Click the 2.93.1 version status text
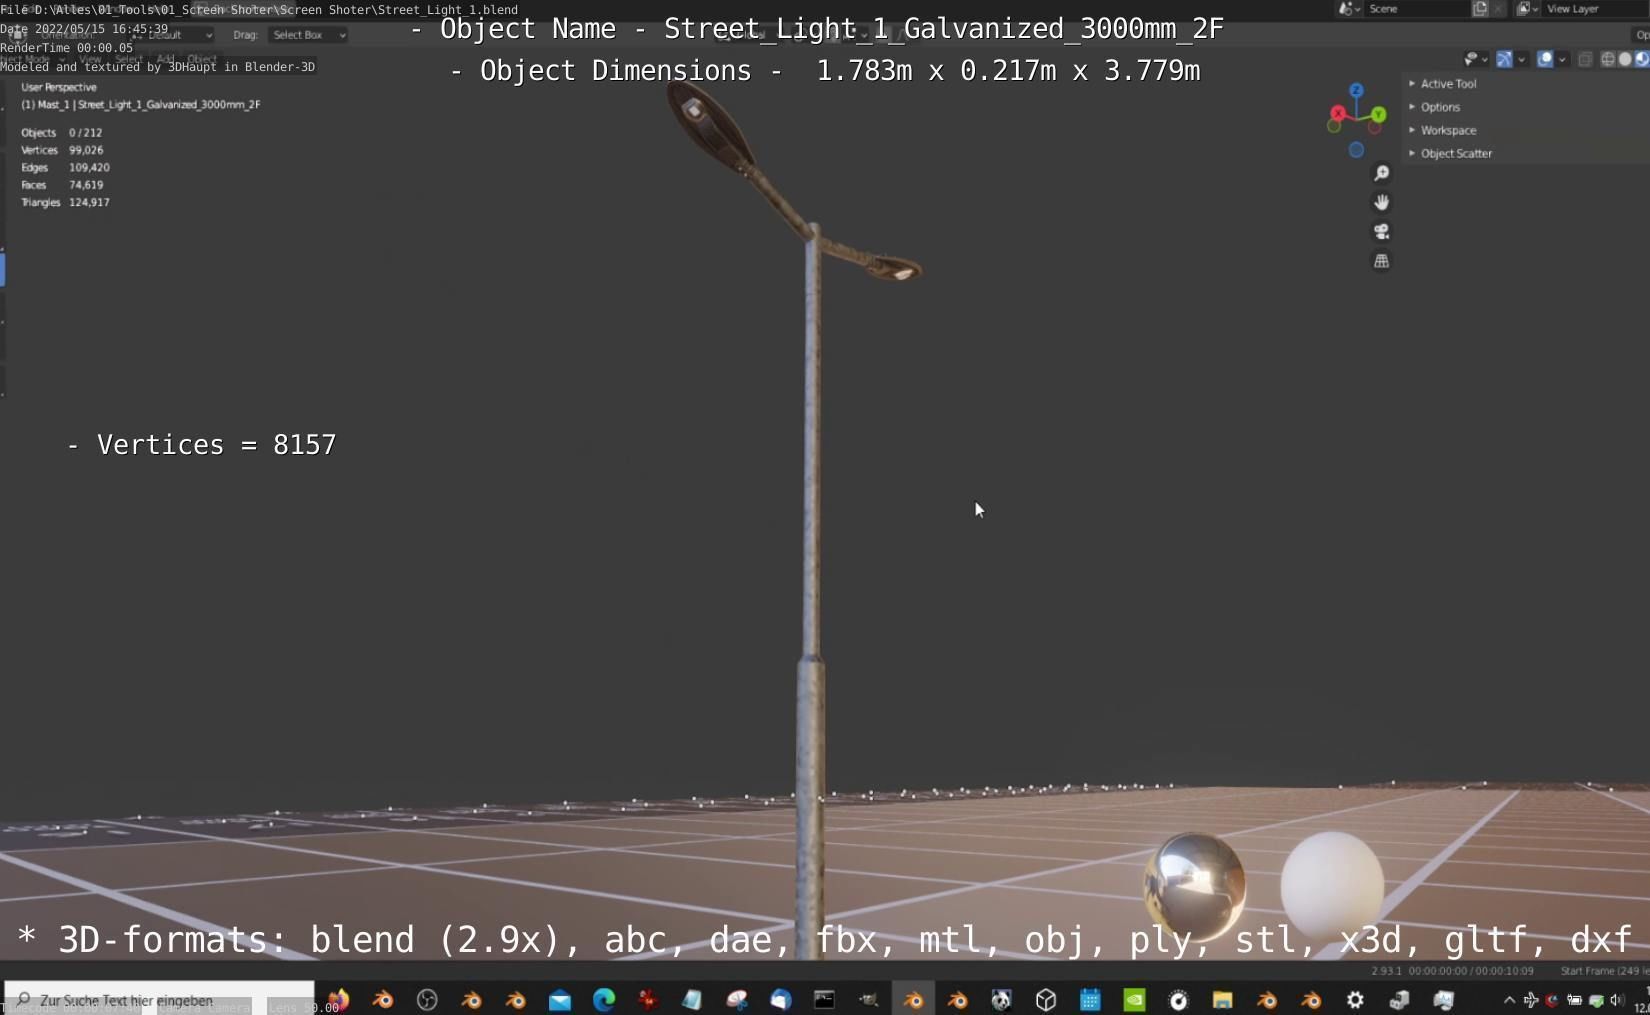 (1386, 971)
